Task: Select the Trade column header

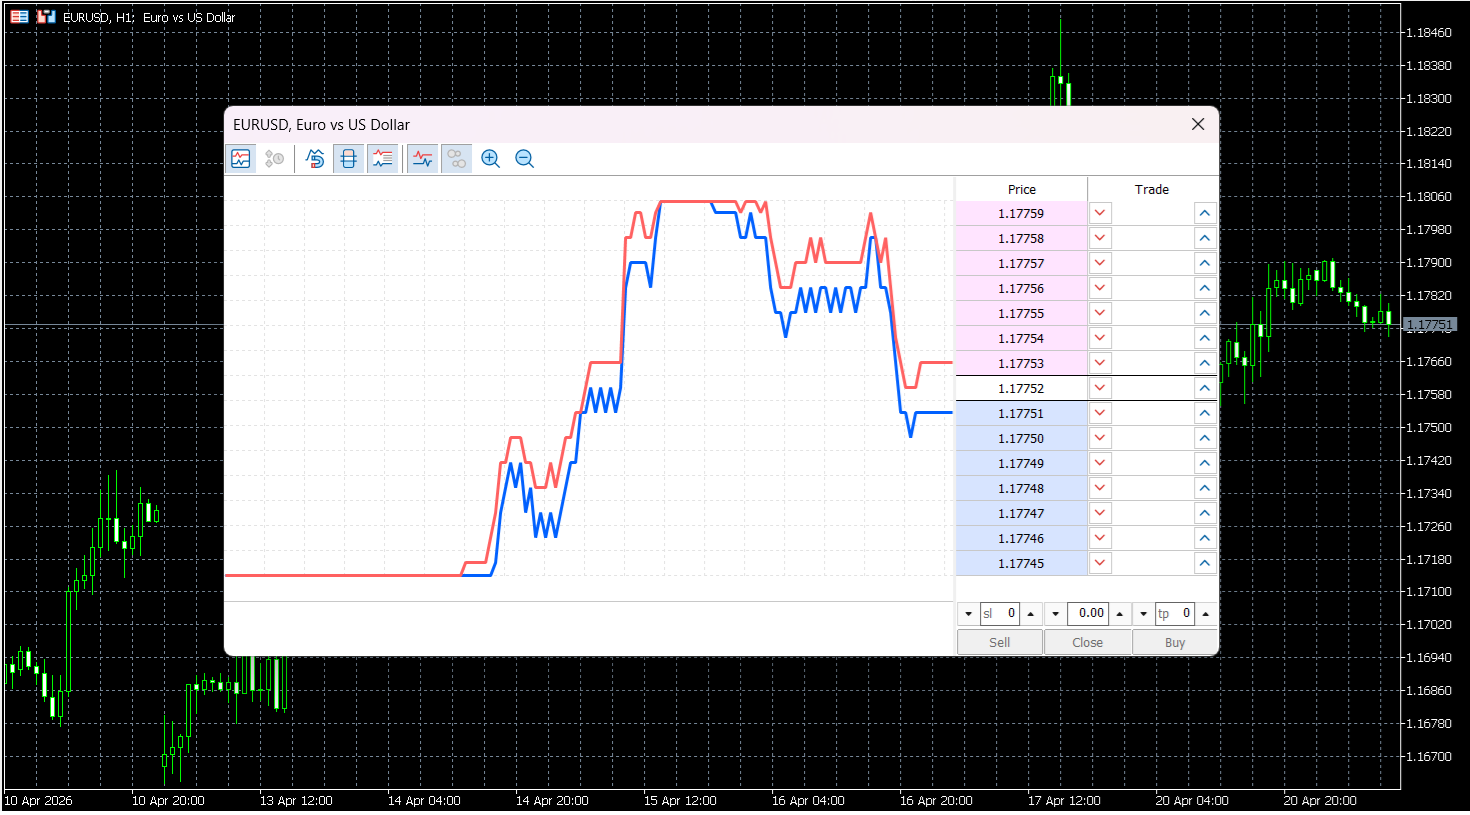Action: 1152,189
